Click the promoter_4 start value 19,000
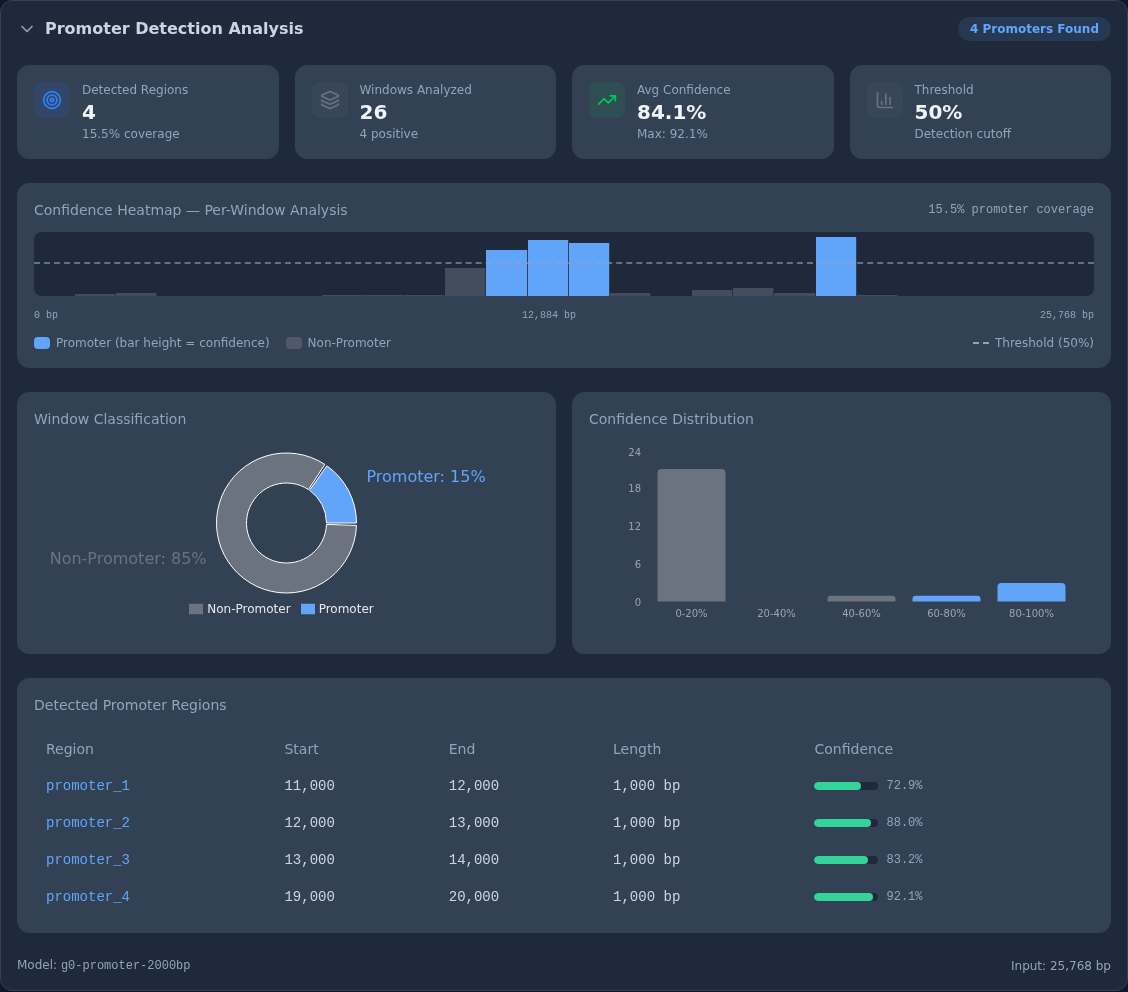Screen dimensions: 1128x992 [x=309, y=896]
